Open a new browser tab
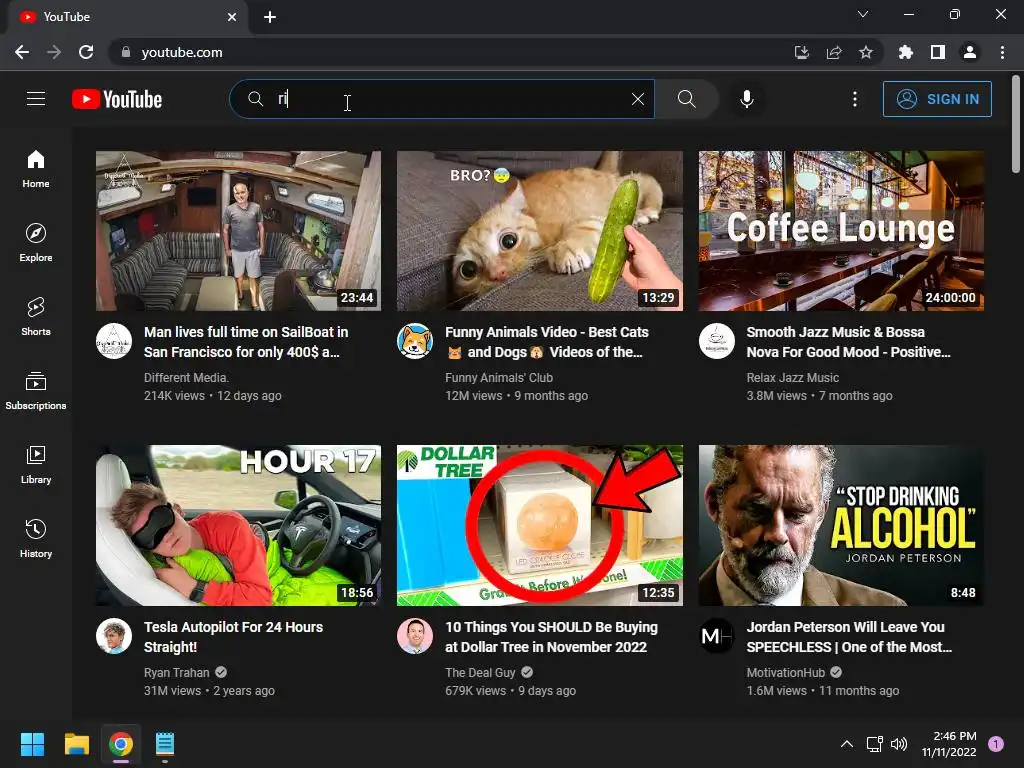The image size is (1024, 768). [270, 17]
